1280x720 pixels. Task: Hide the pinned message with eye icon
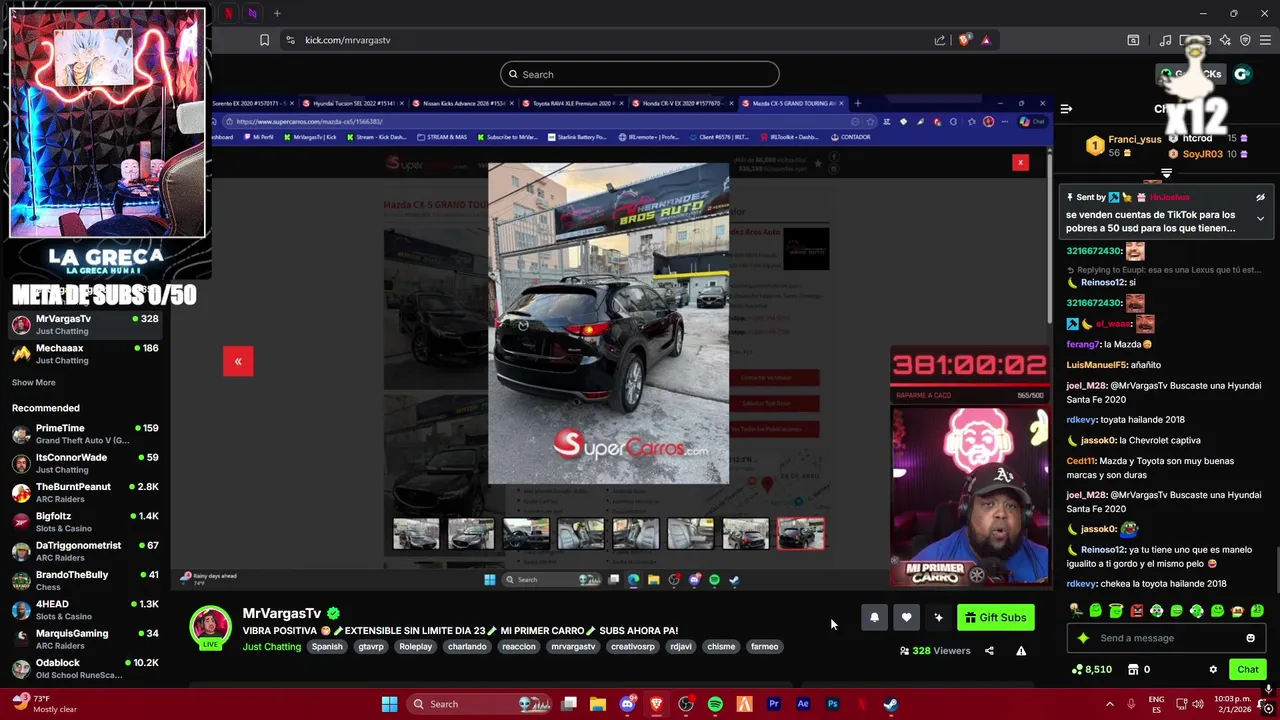tap(1260, 198)
